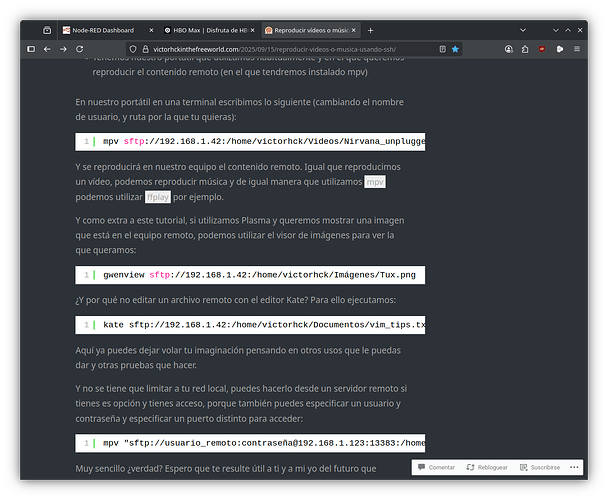608x500 pixels.
Task: Close the HBO Max tab
Action: [x=252, y=30]
